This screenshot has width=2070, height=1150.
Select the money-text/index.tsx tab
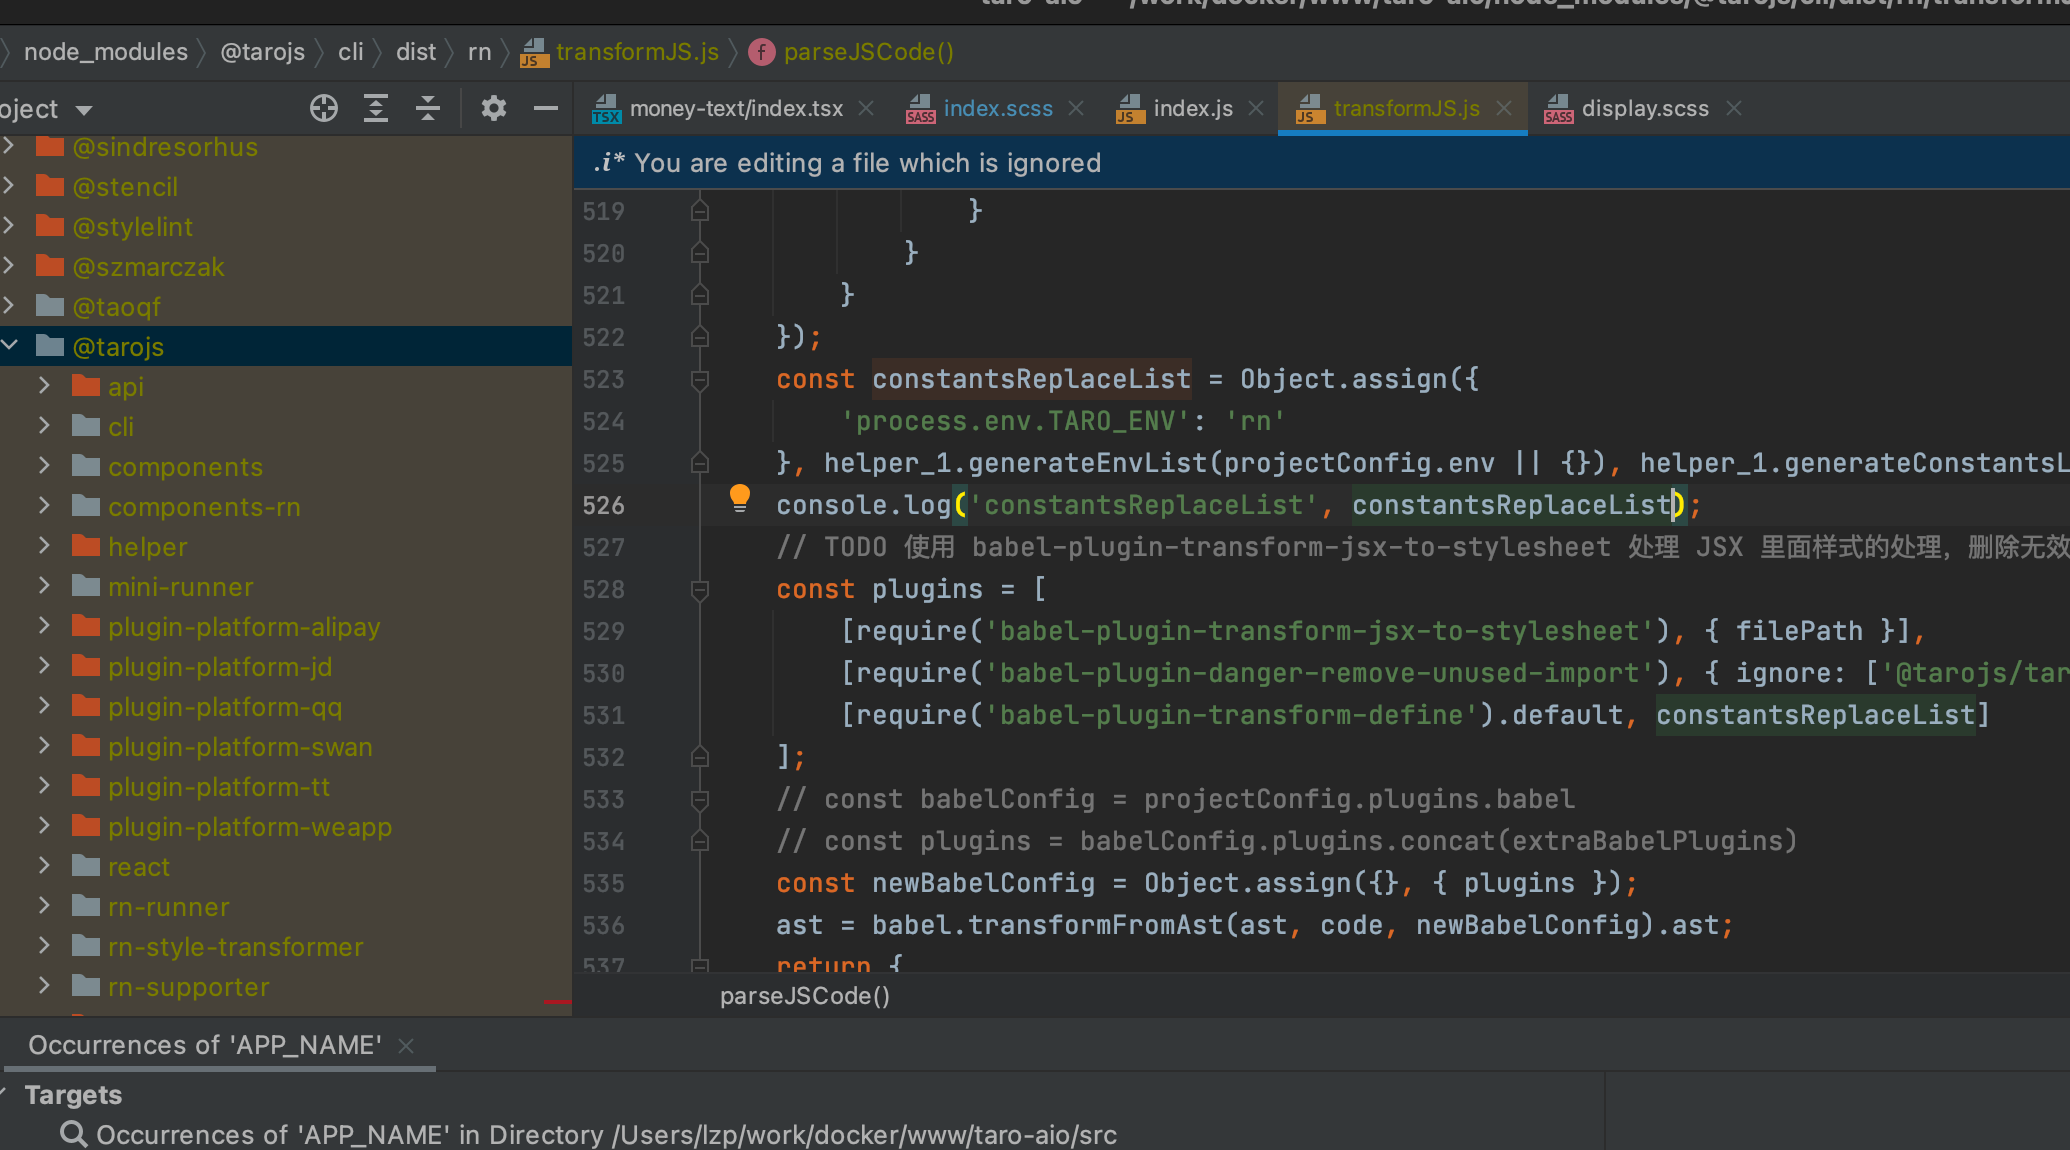point(737,108)
